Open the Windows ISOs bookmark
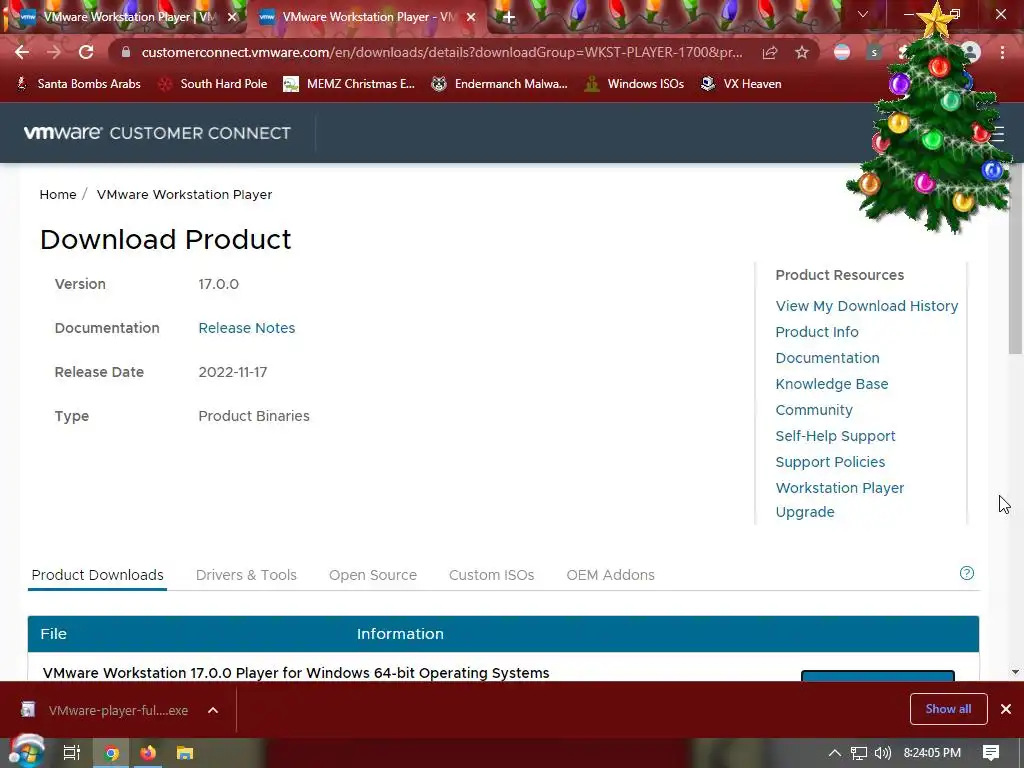The width and height of the screenshot is (1024, 768). [x=634, y=84]
